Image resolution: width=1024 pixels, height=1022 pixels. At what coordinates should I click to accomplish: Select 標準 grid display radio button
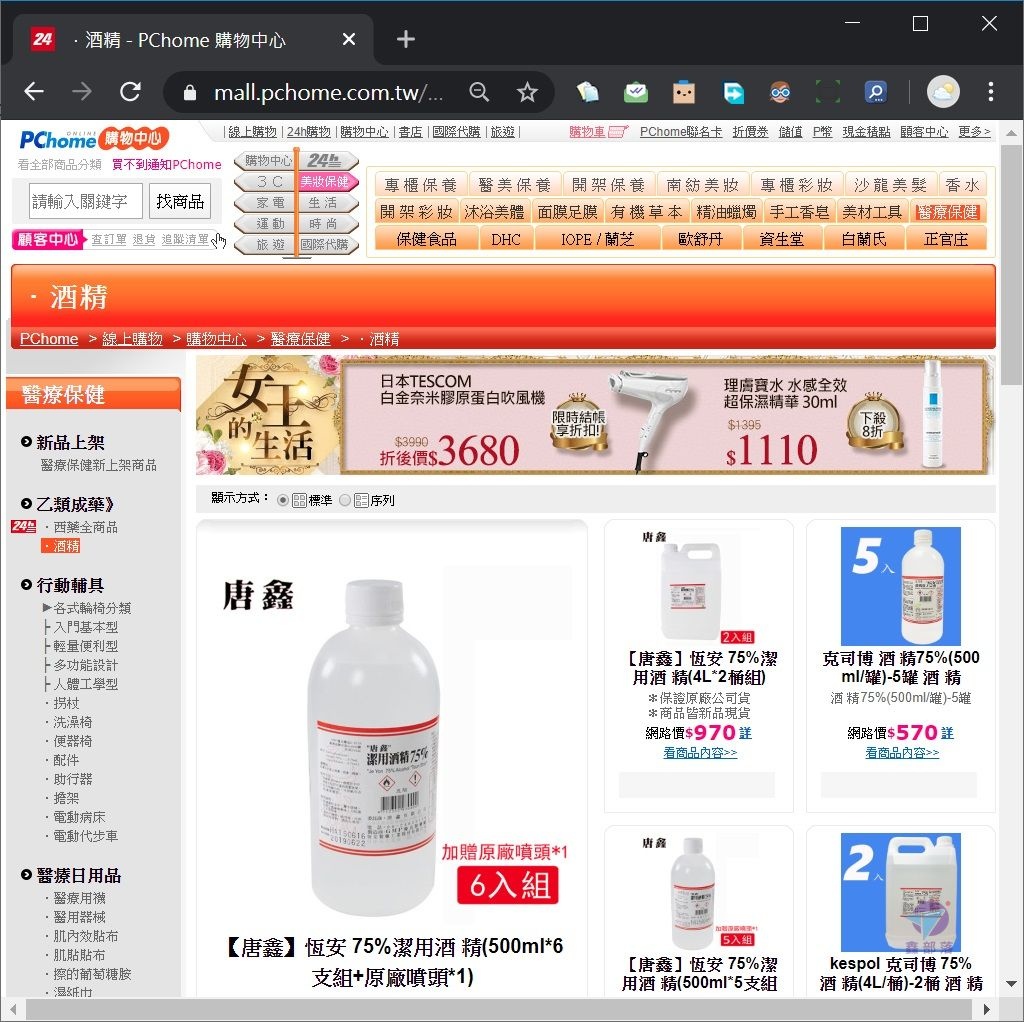tap(283, 500)
